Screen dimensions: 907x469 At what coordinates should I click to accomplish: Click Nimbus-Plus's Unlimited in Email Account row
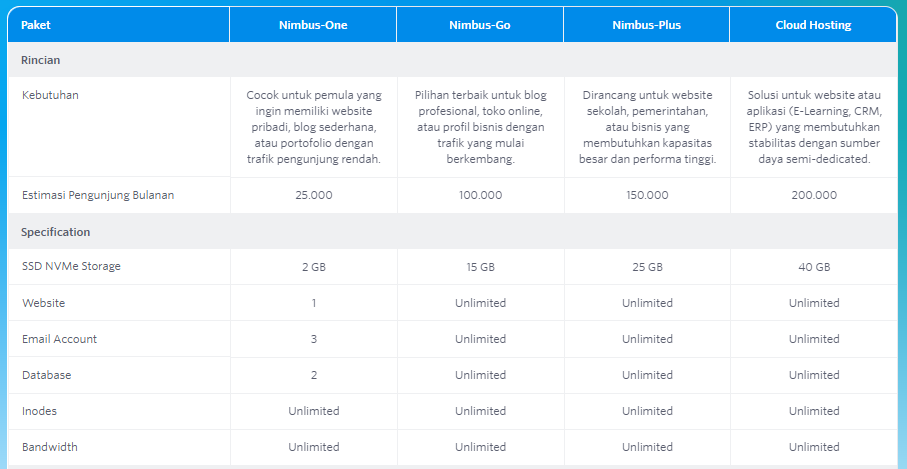tap(647, 339)
